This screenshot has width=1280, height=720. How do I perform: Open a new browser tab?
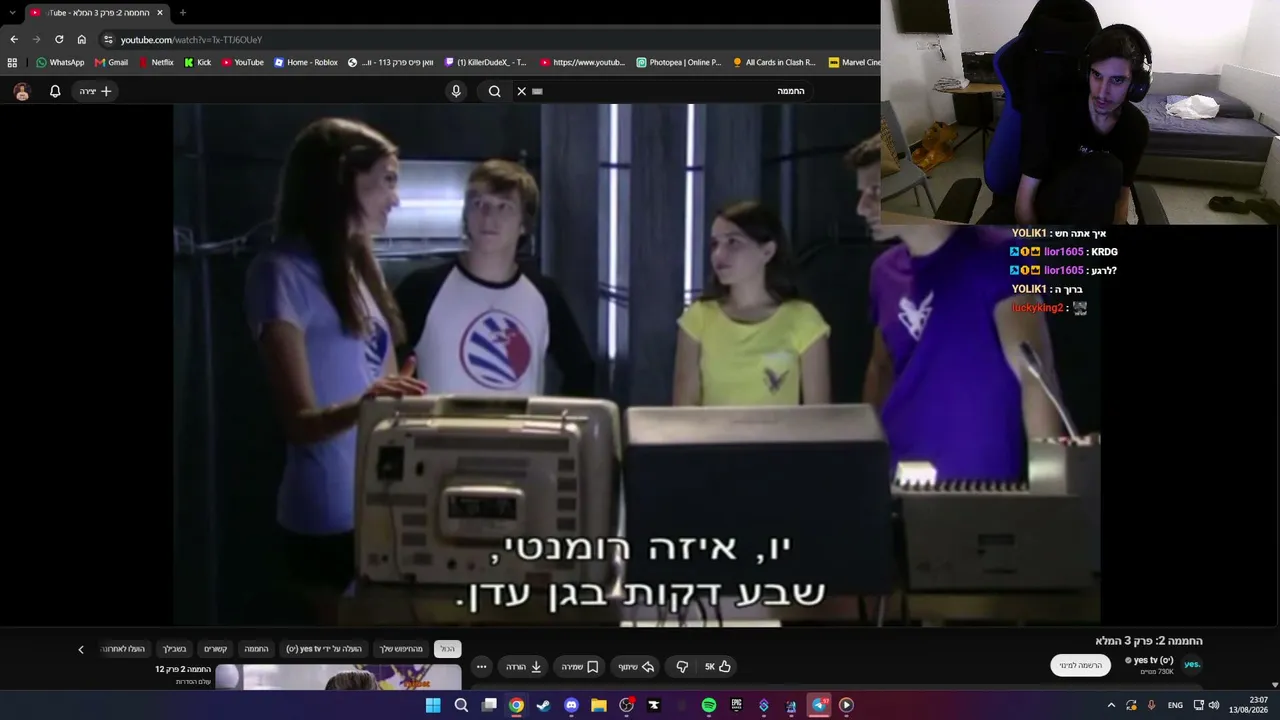(x=182, y=13)
